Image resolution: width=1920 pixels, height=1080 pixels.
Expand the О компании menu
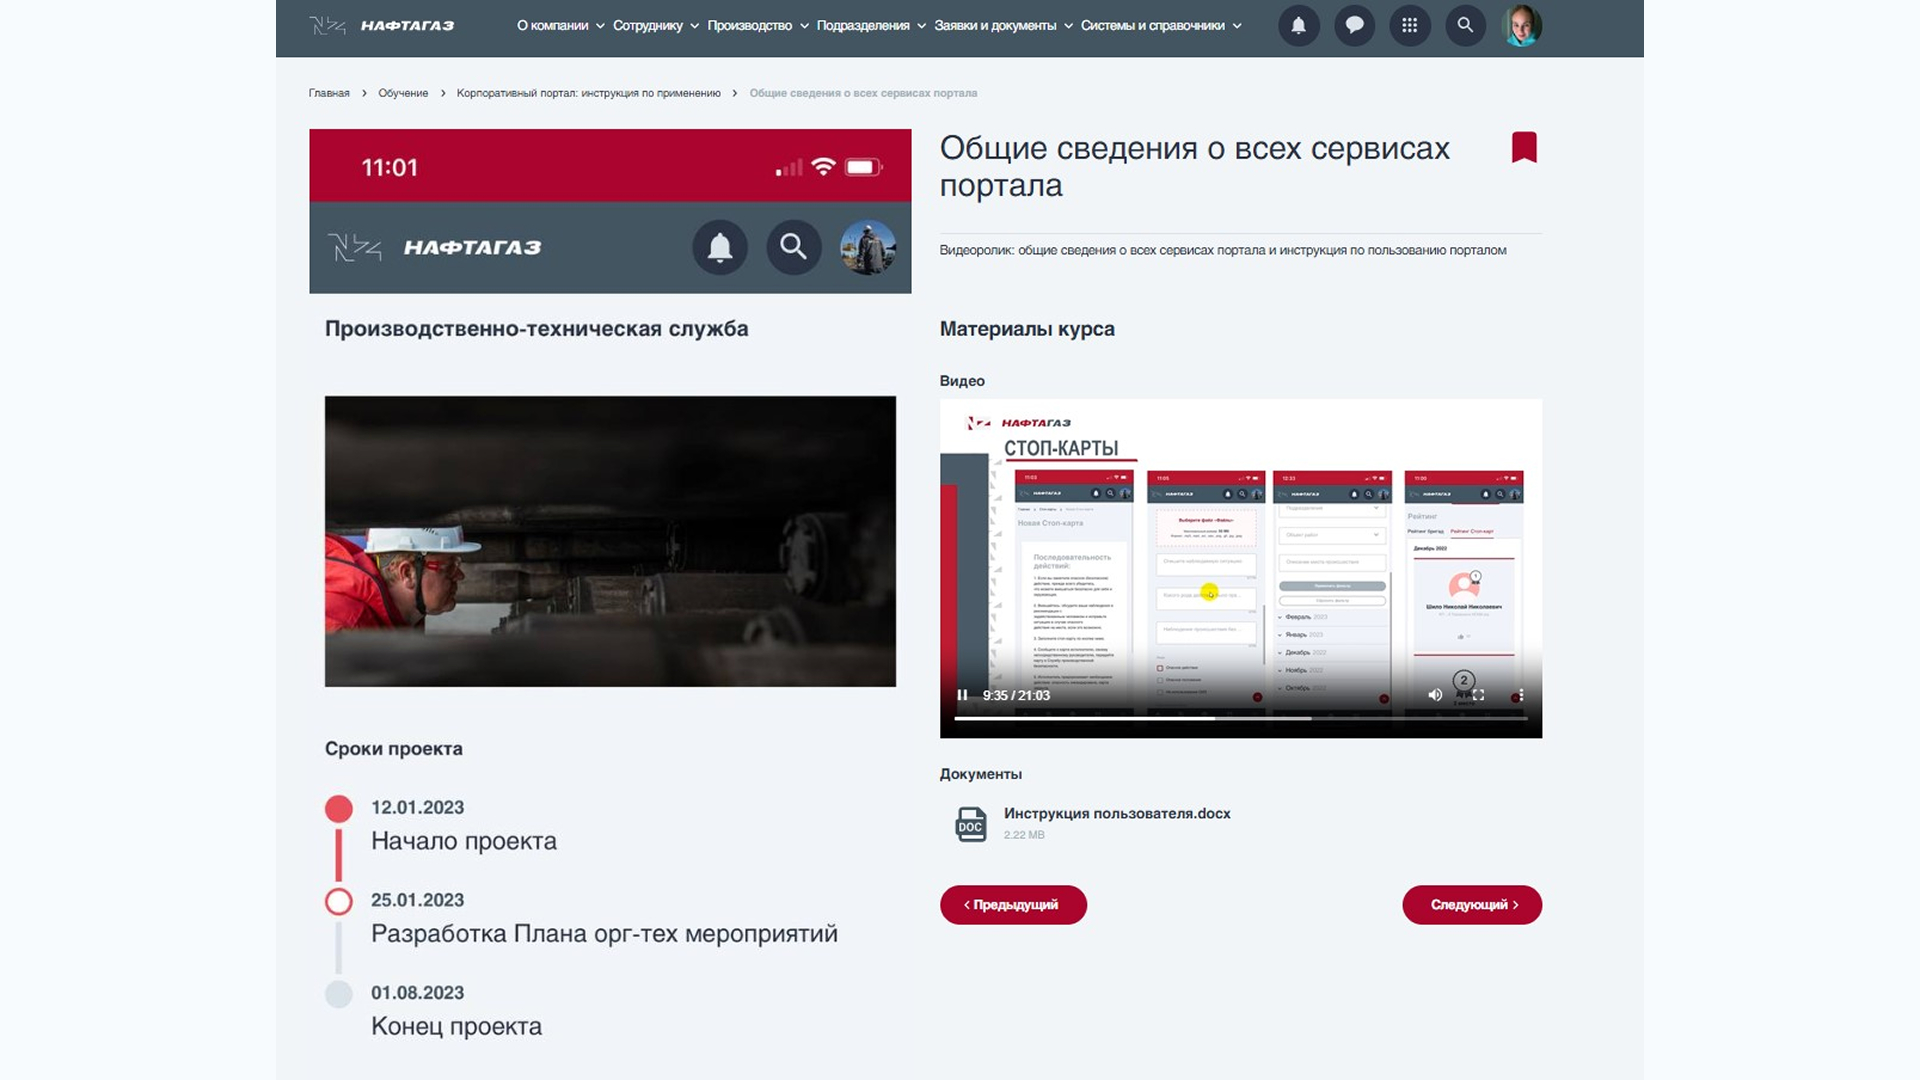point(560,26)
